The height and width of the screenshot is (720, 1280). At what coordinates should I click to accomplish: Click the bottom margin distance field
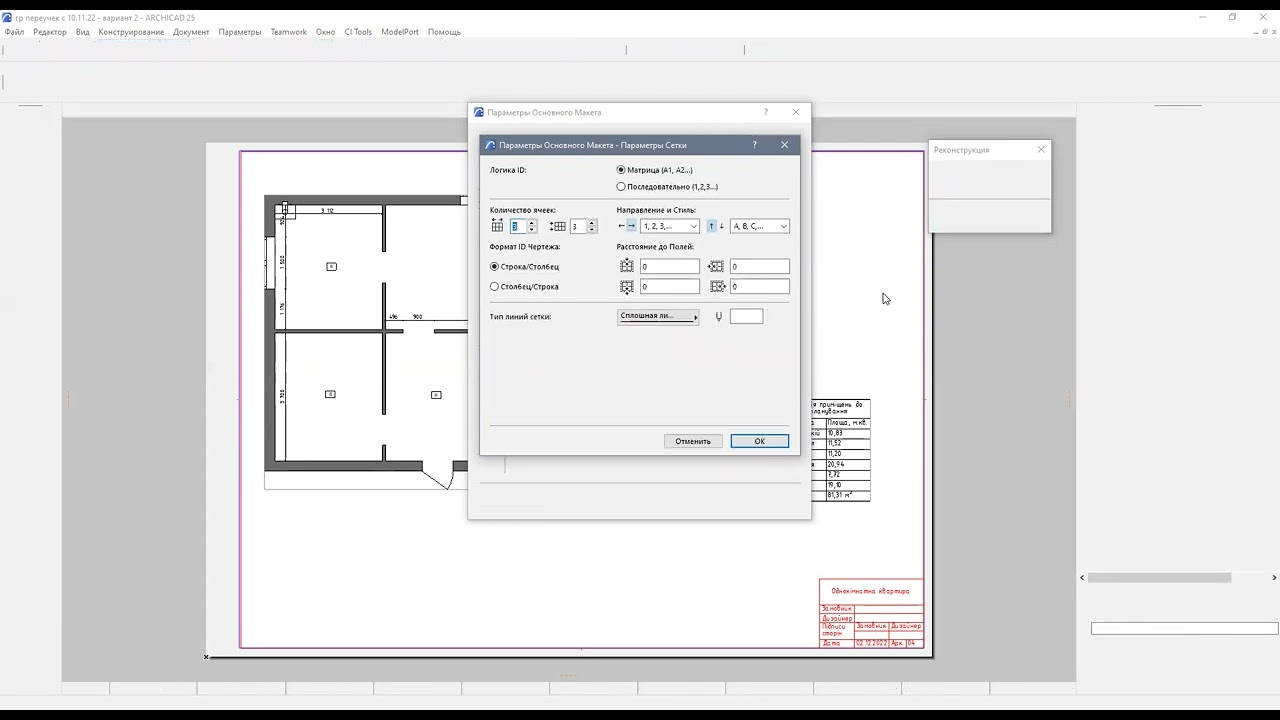pos(670,287)
